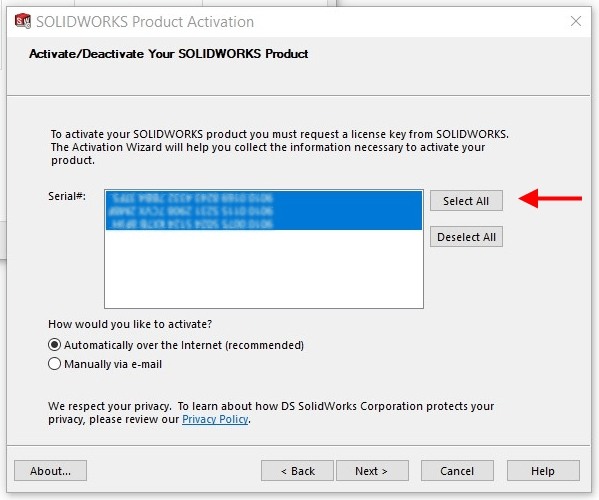Proceed with the Next > button
The image size is (599, 500).
click(x=372, y=471)
